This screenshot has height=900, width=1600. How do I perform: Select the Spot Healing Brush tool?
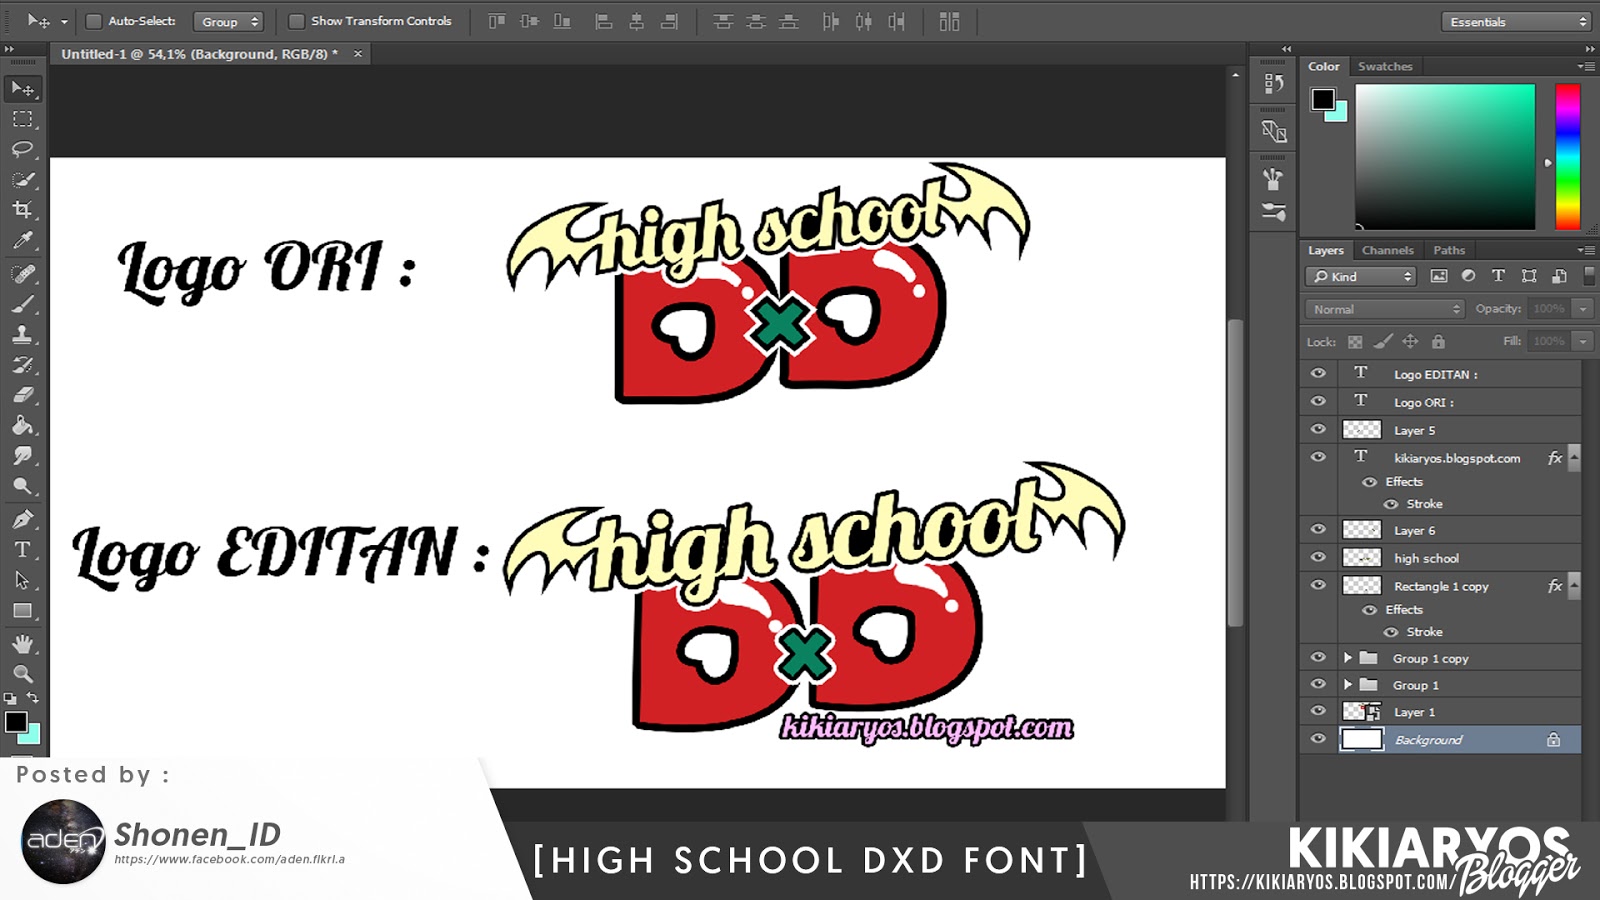click(x=23, y=273)
